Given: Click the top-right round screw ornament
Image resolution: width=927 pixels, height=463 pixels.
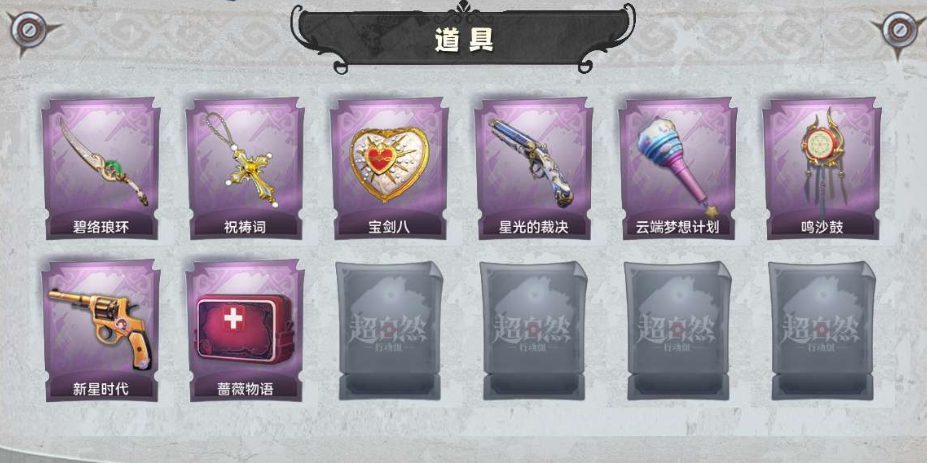Looking at the screenshot, I should coord(898,30).
